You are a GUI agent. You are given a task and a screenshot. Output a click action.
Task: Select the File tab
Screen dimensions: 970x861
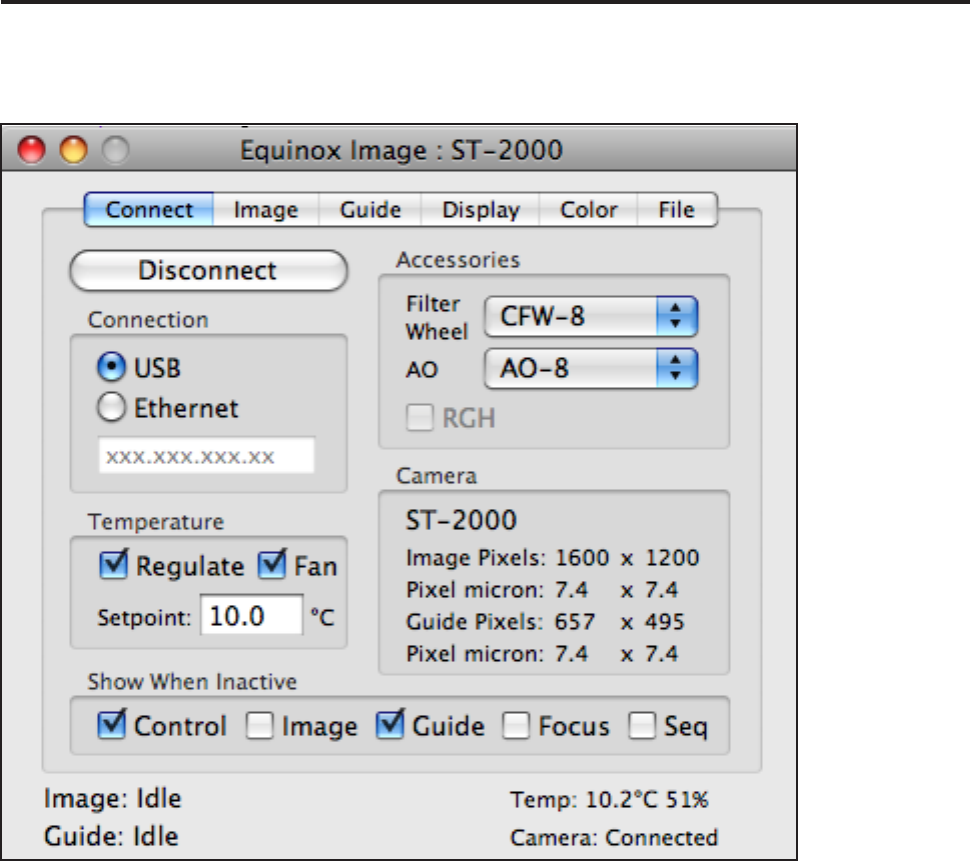click(677, 210)
